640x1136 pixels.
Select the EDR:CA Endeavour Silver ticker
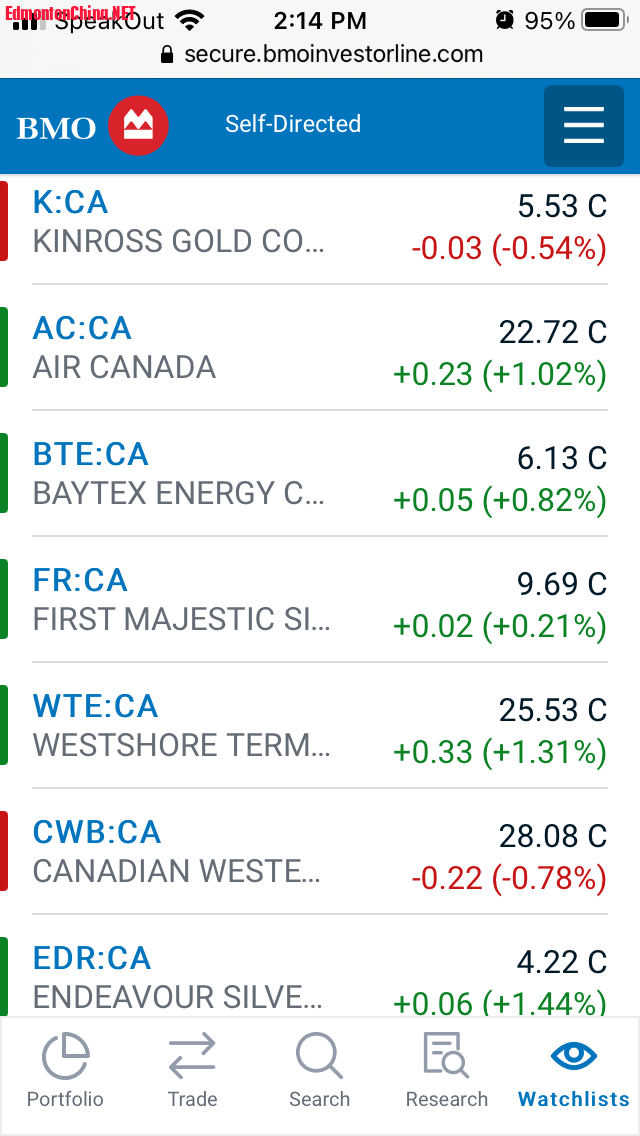92,958
